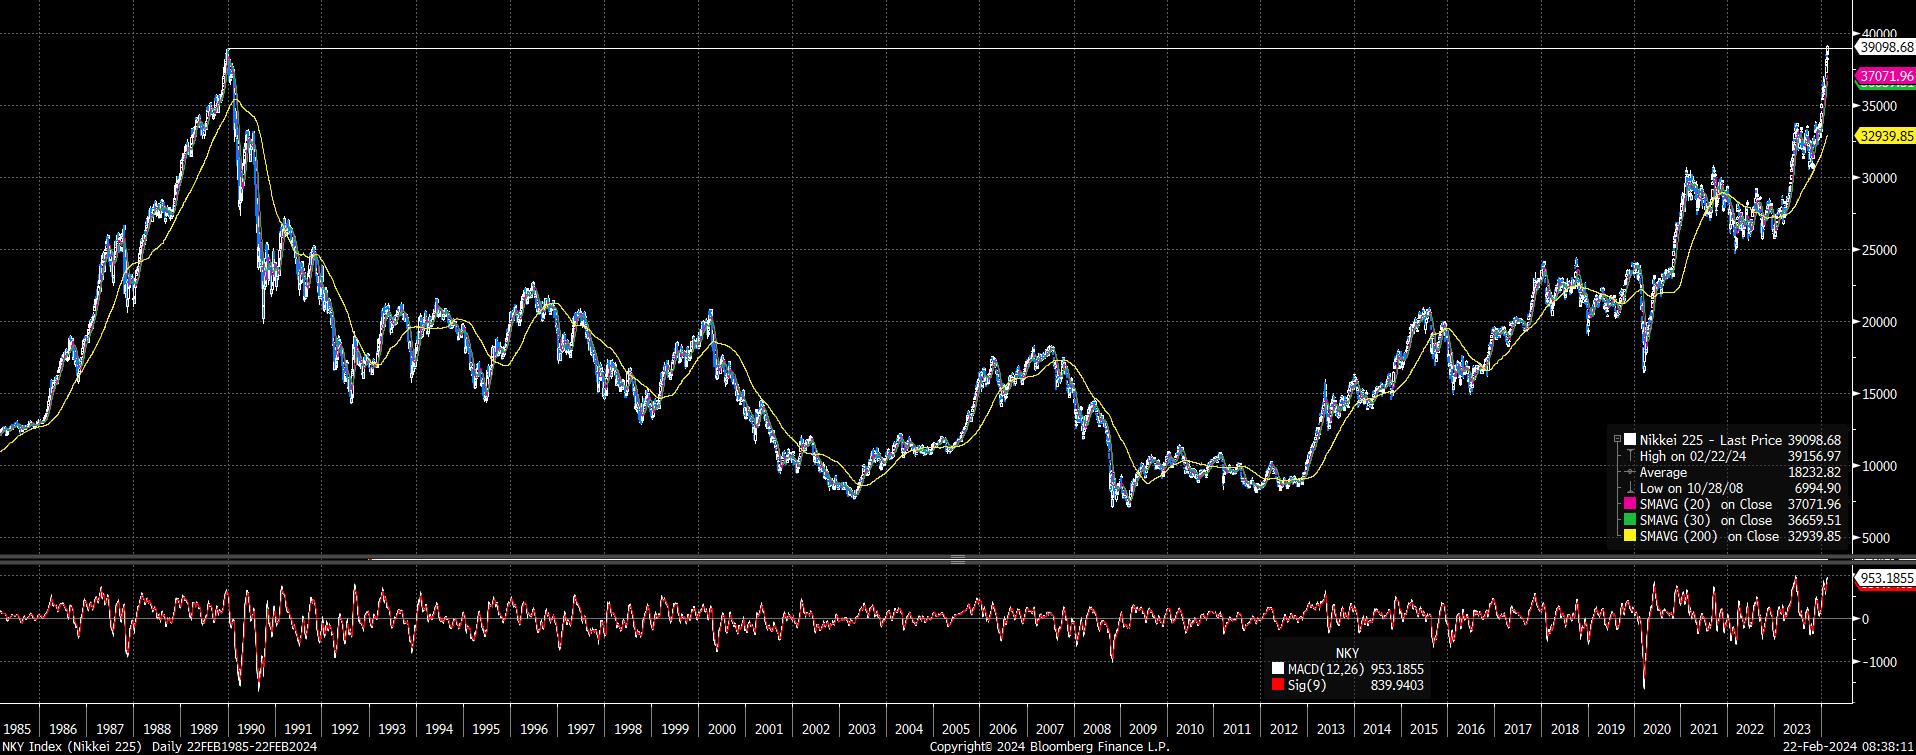Screen dimensions: 1916x755
Task: Click the Low marker icon in legend
Action: (x=1630, y=488)
